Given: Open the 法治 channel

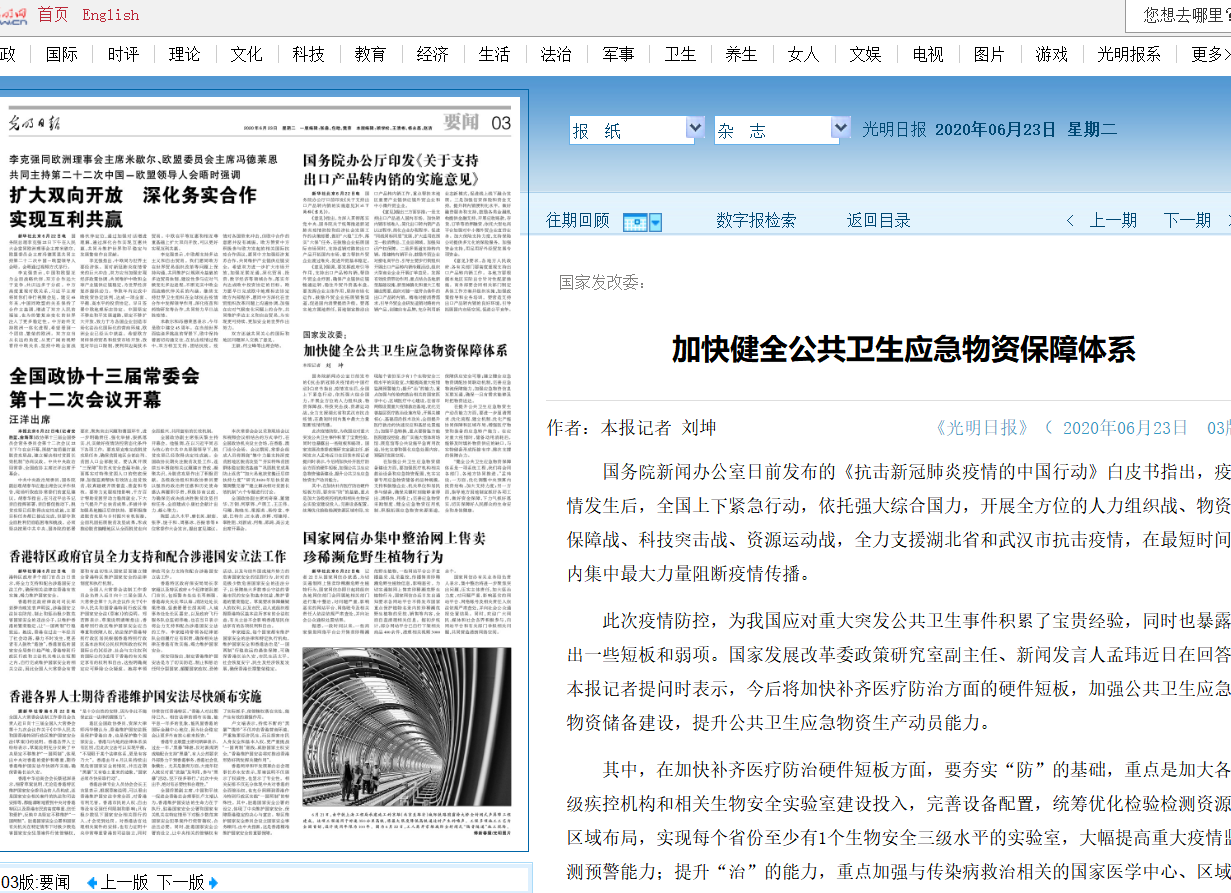Looking at the screenshot, I should click(556, 54).
